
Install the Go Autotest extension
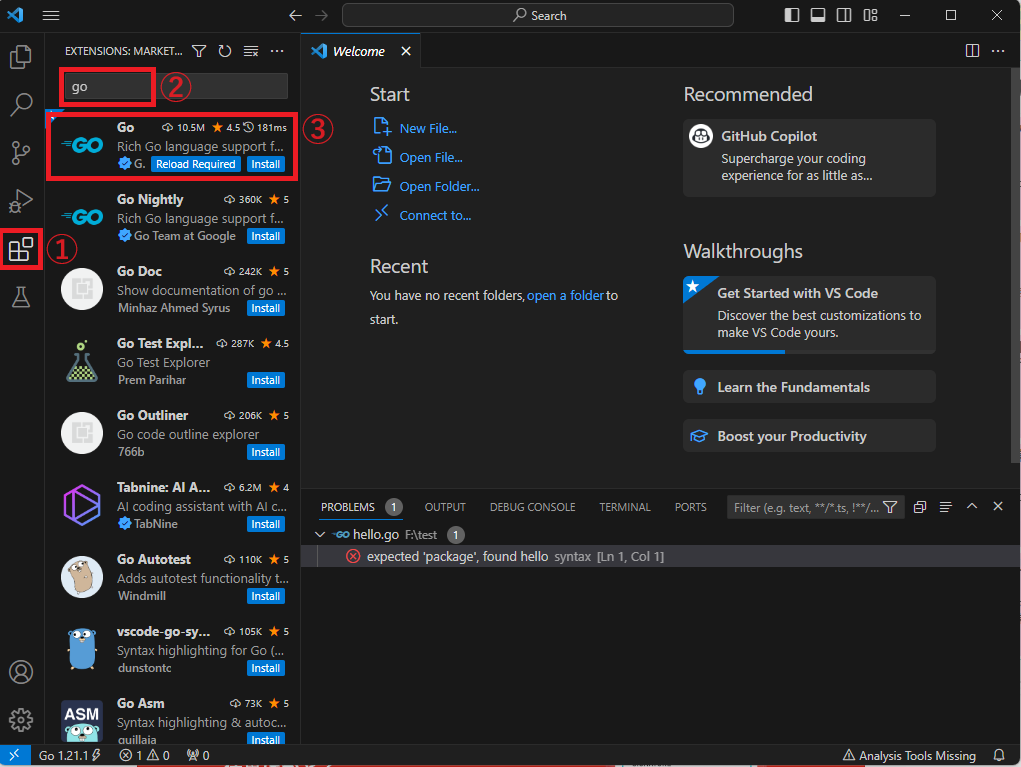pos(266,596)
